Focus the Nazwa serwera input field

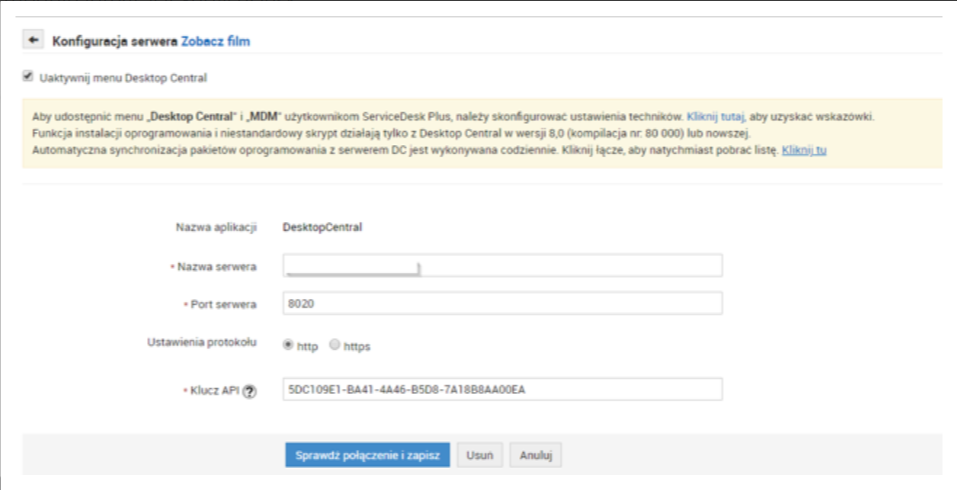500,266
